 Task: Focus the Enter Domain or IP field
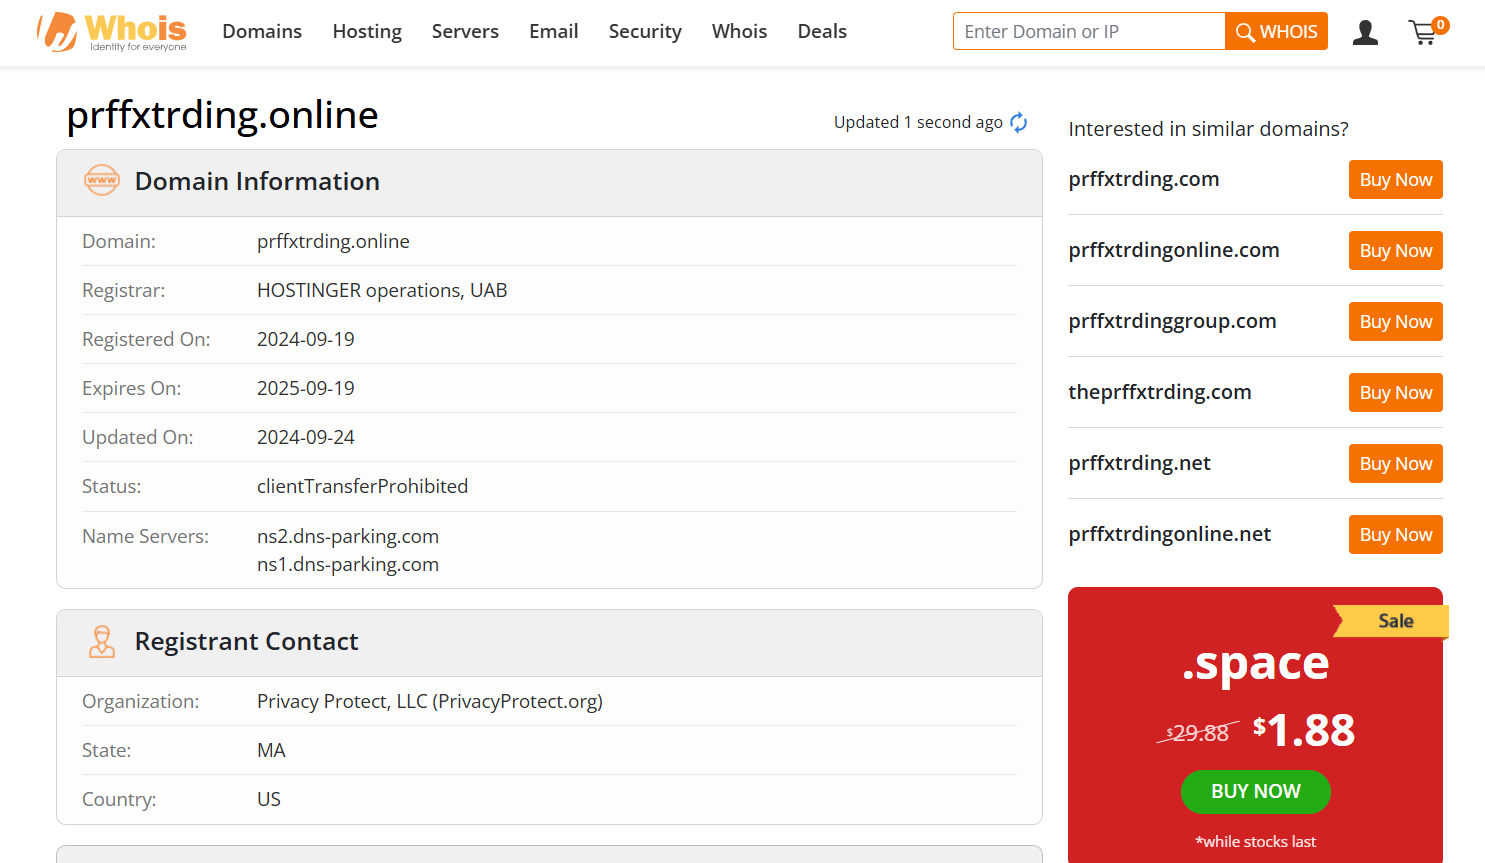1089,31
